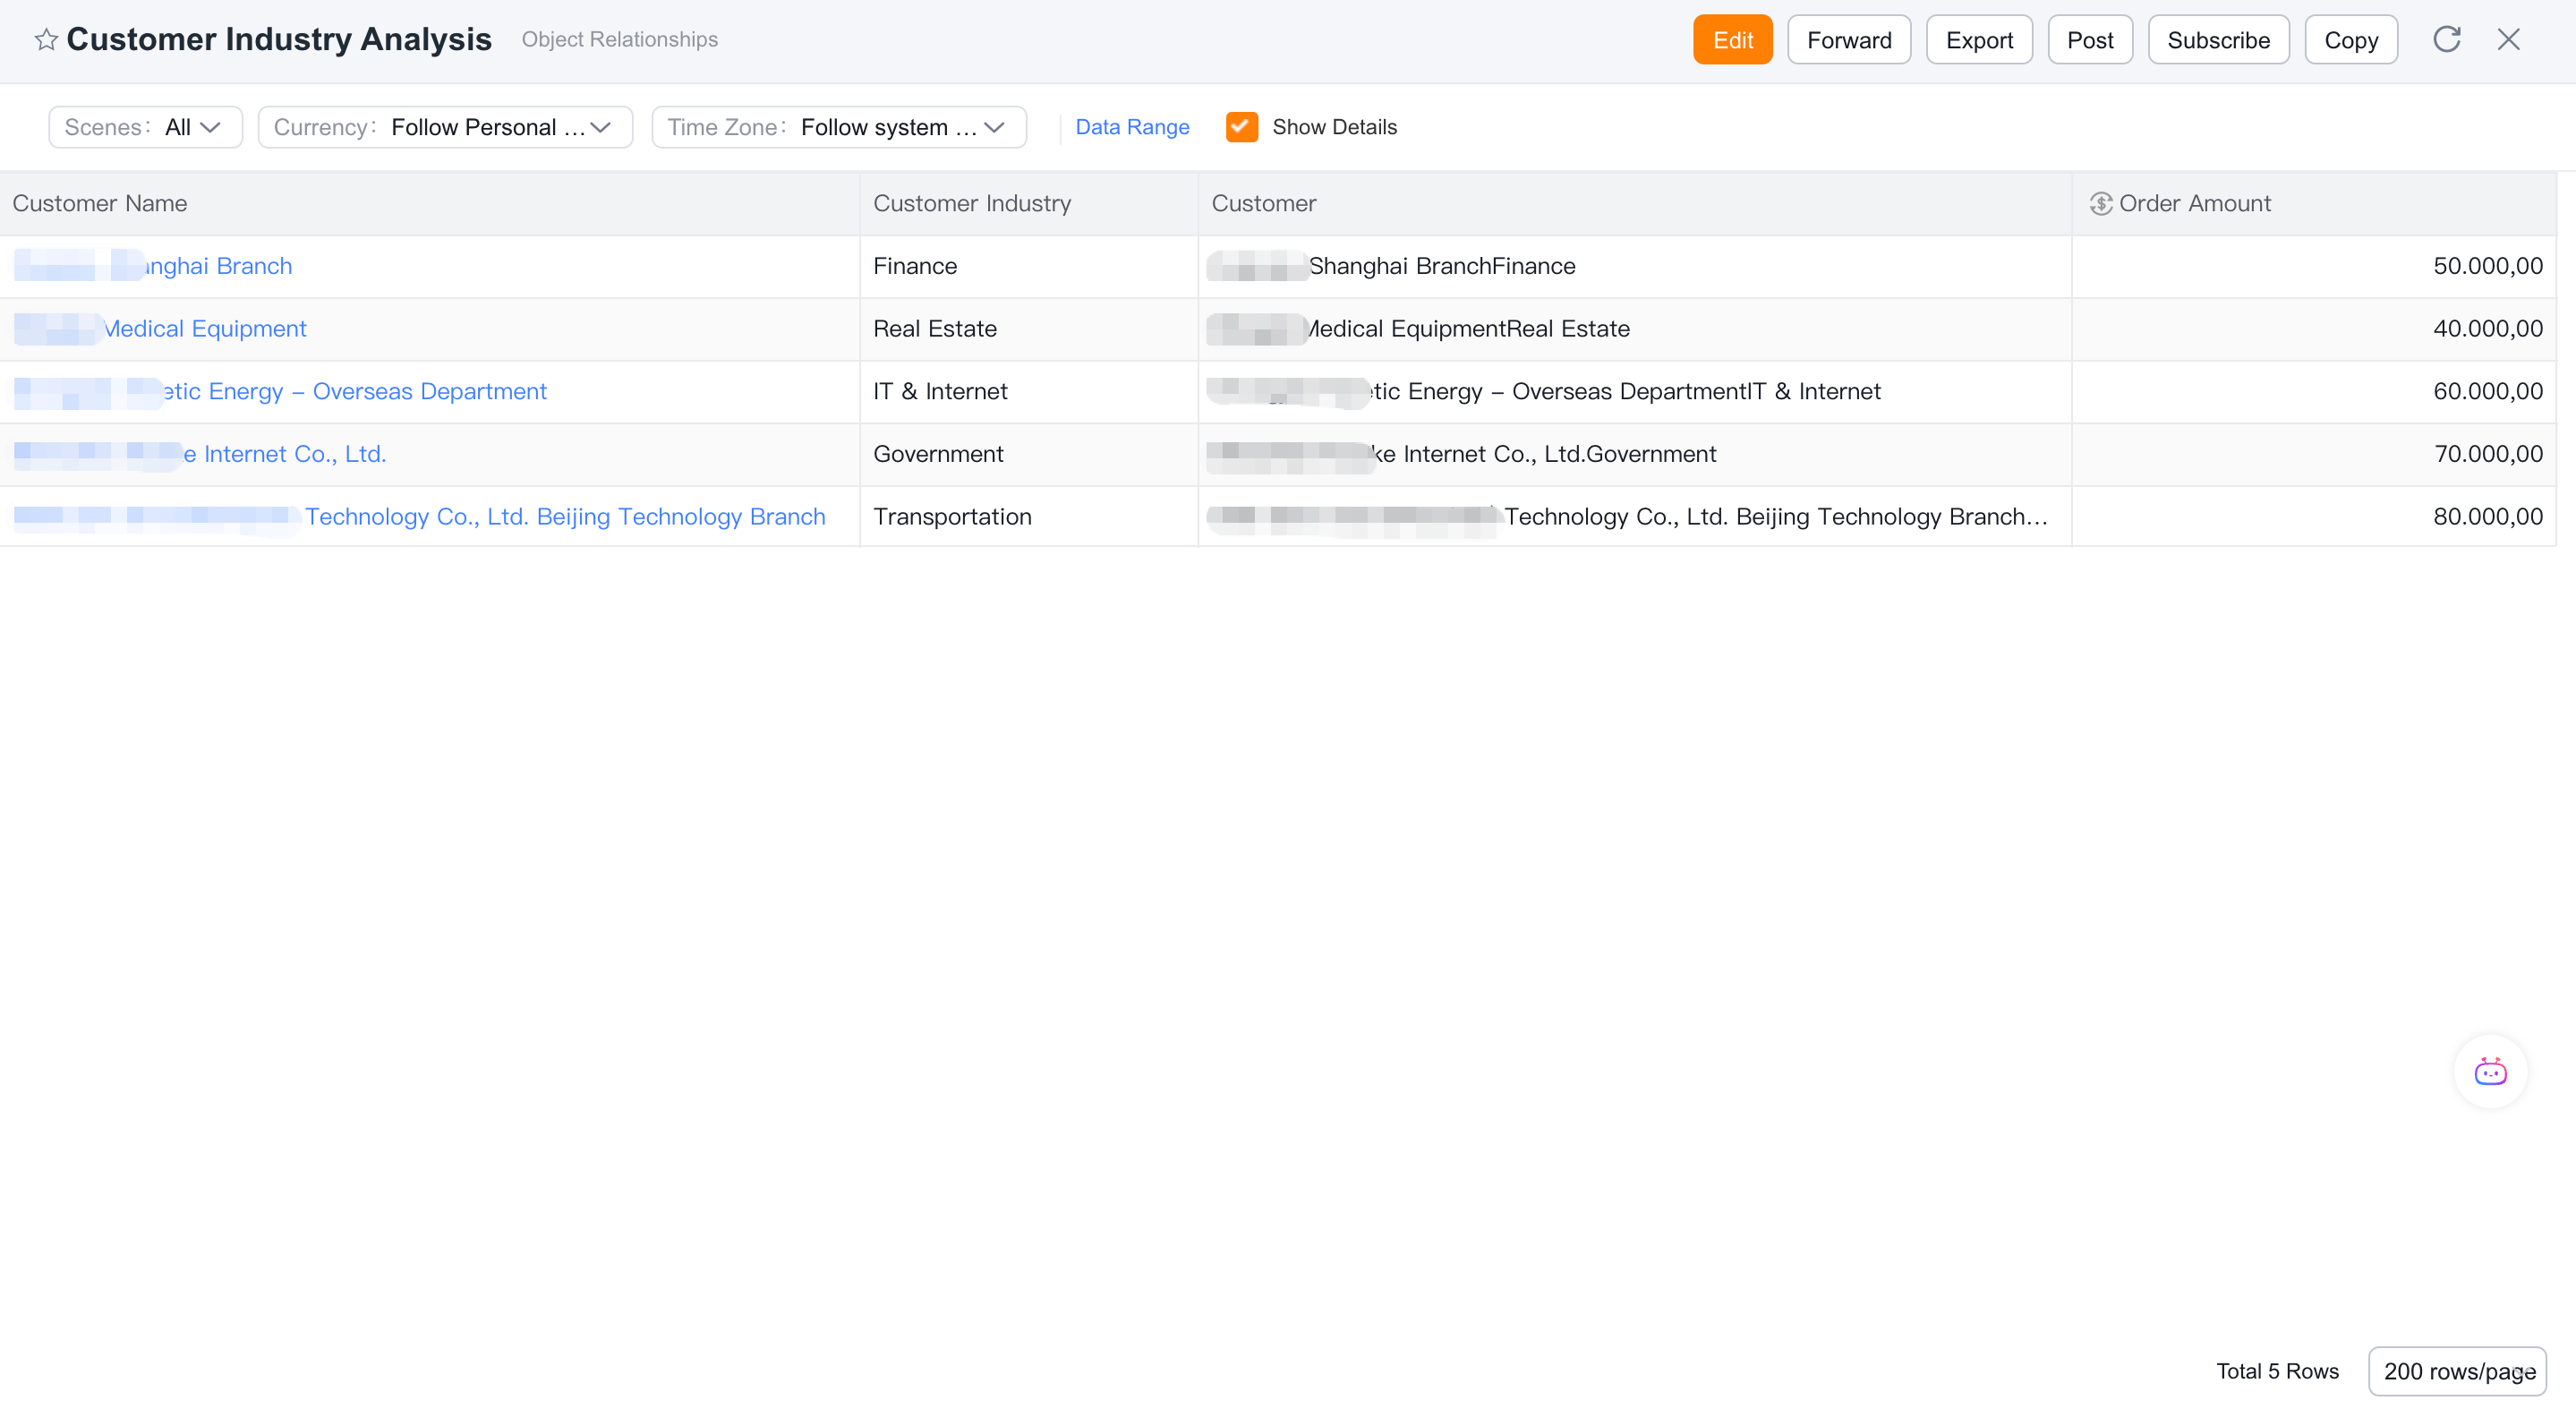Export the report

click(1979, 40)
